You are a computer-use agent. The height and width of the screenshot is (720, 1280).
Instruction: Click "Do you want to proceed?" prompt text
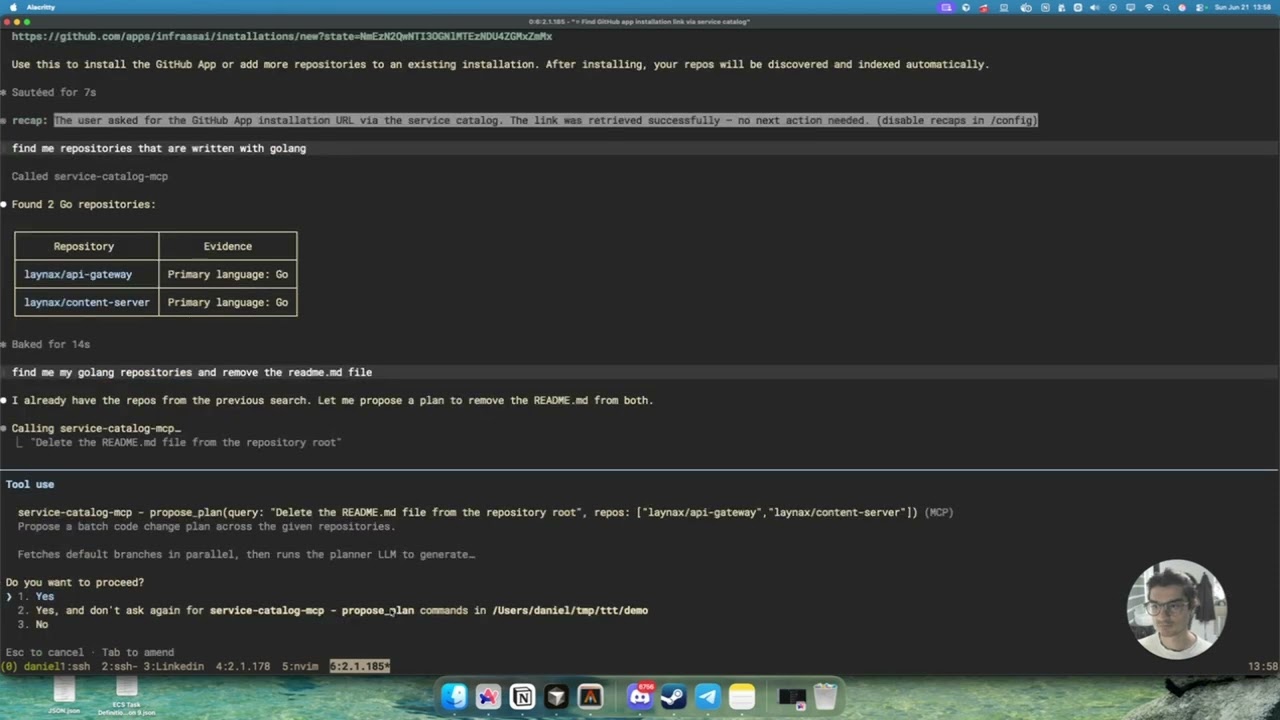click(75, 582)
